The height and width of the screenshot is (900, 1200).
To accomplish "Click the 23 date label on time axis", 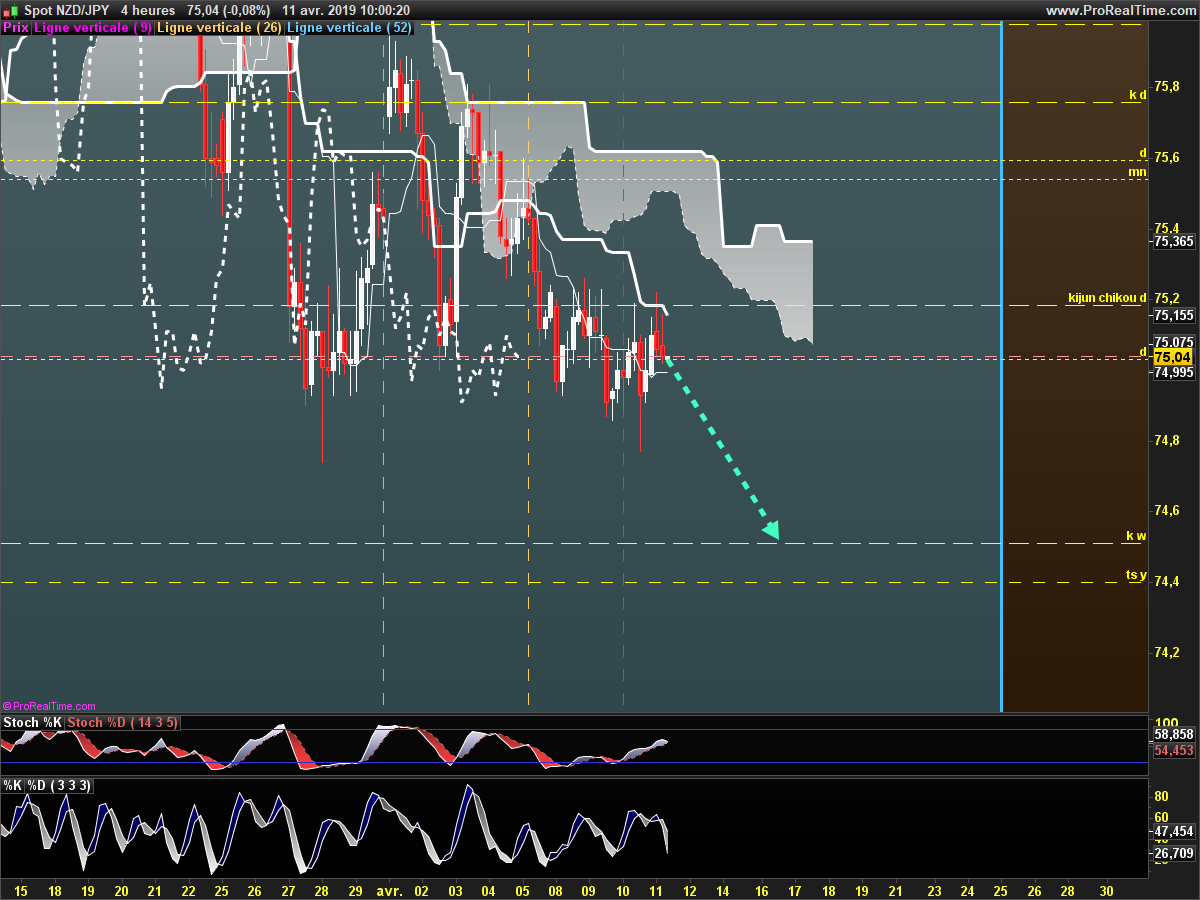I will (x=934, y=890).
